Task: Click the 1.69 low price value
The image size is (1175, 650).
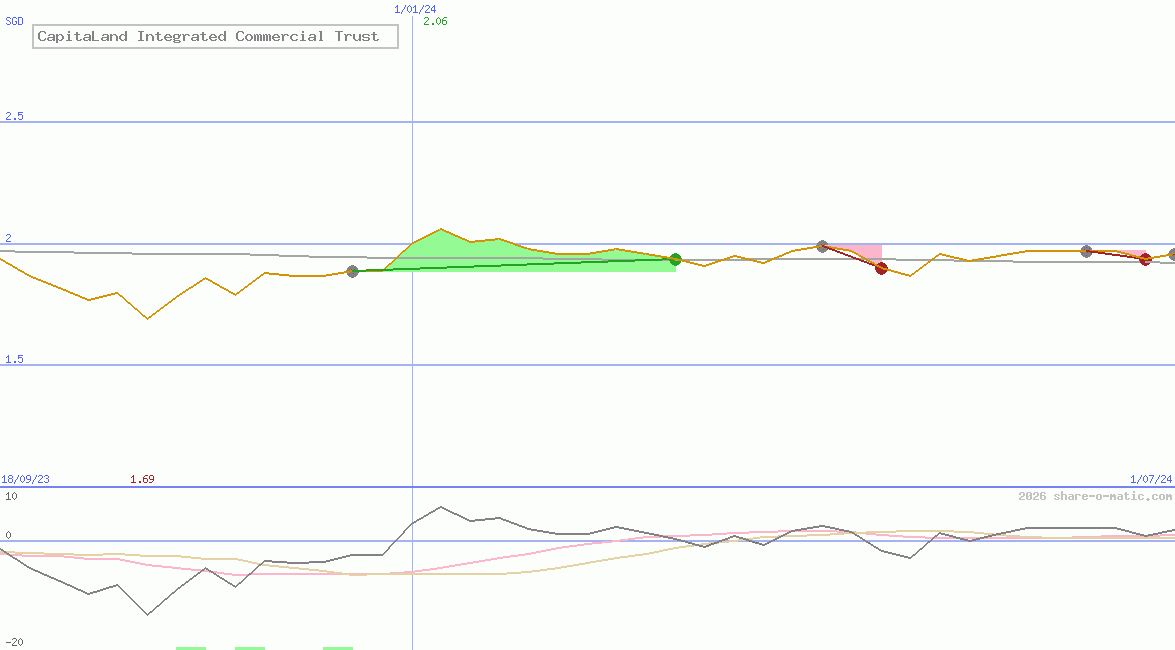Action: point(142,479)
